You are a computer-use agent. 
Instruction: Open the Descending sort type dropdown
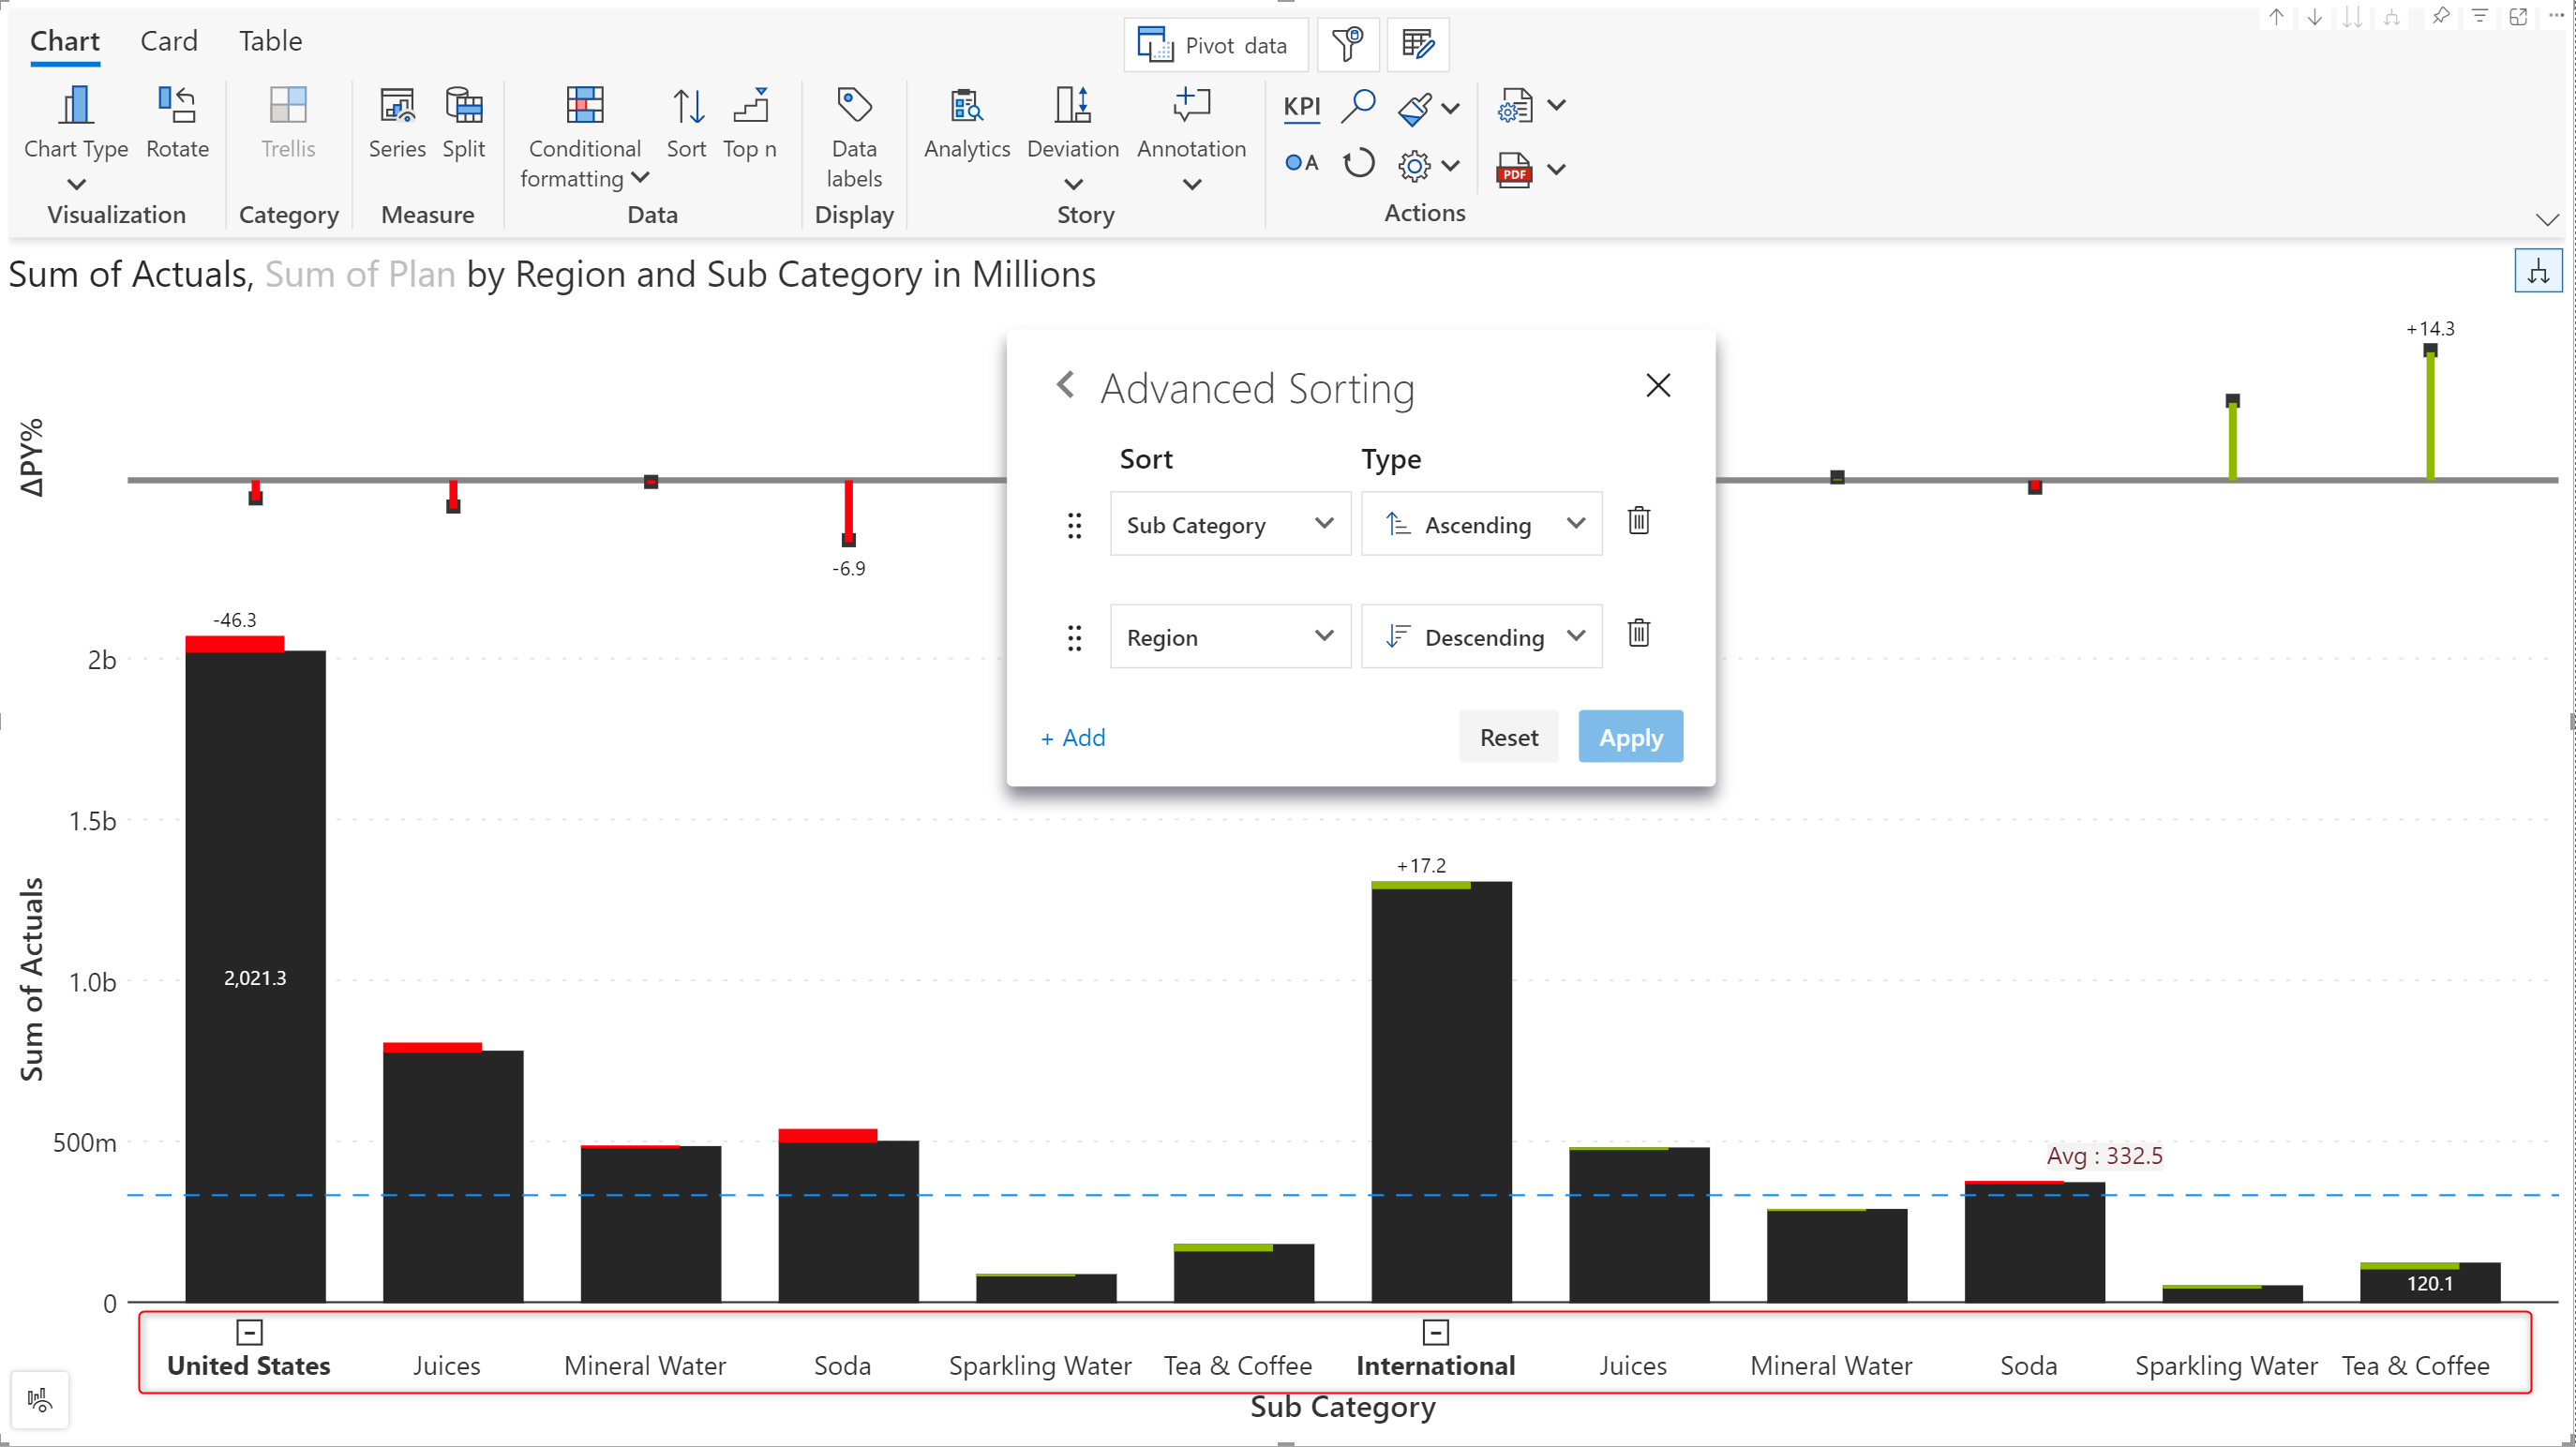click(x=1481, y=637)
